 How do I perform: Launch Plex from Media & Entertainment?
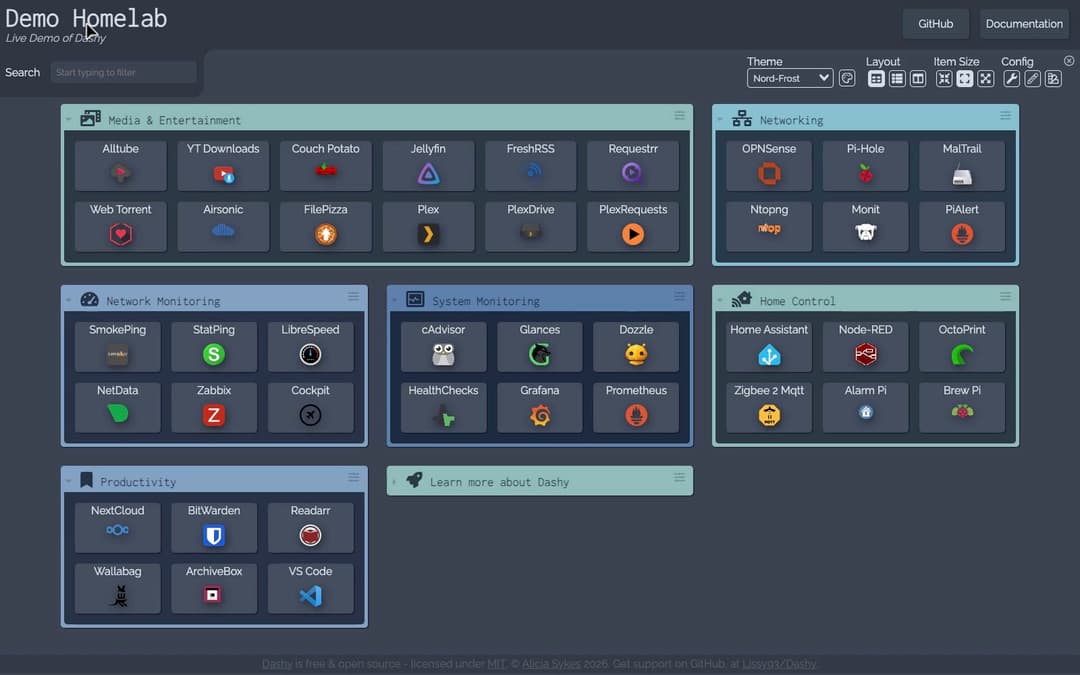coord(428,226)
